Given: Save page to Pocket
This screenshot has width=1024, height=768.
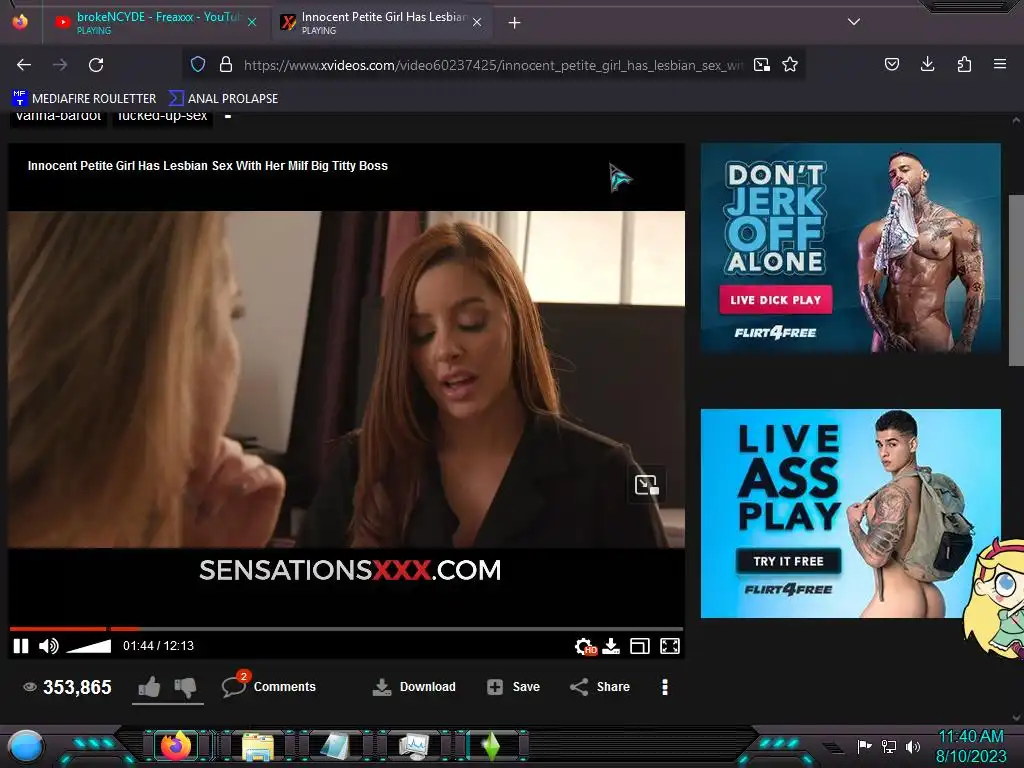Looking at the screenshot, I should (891, 64).
